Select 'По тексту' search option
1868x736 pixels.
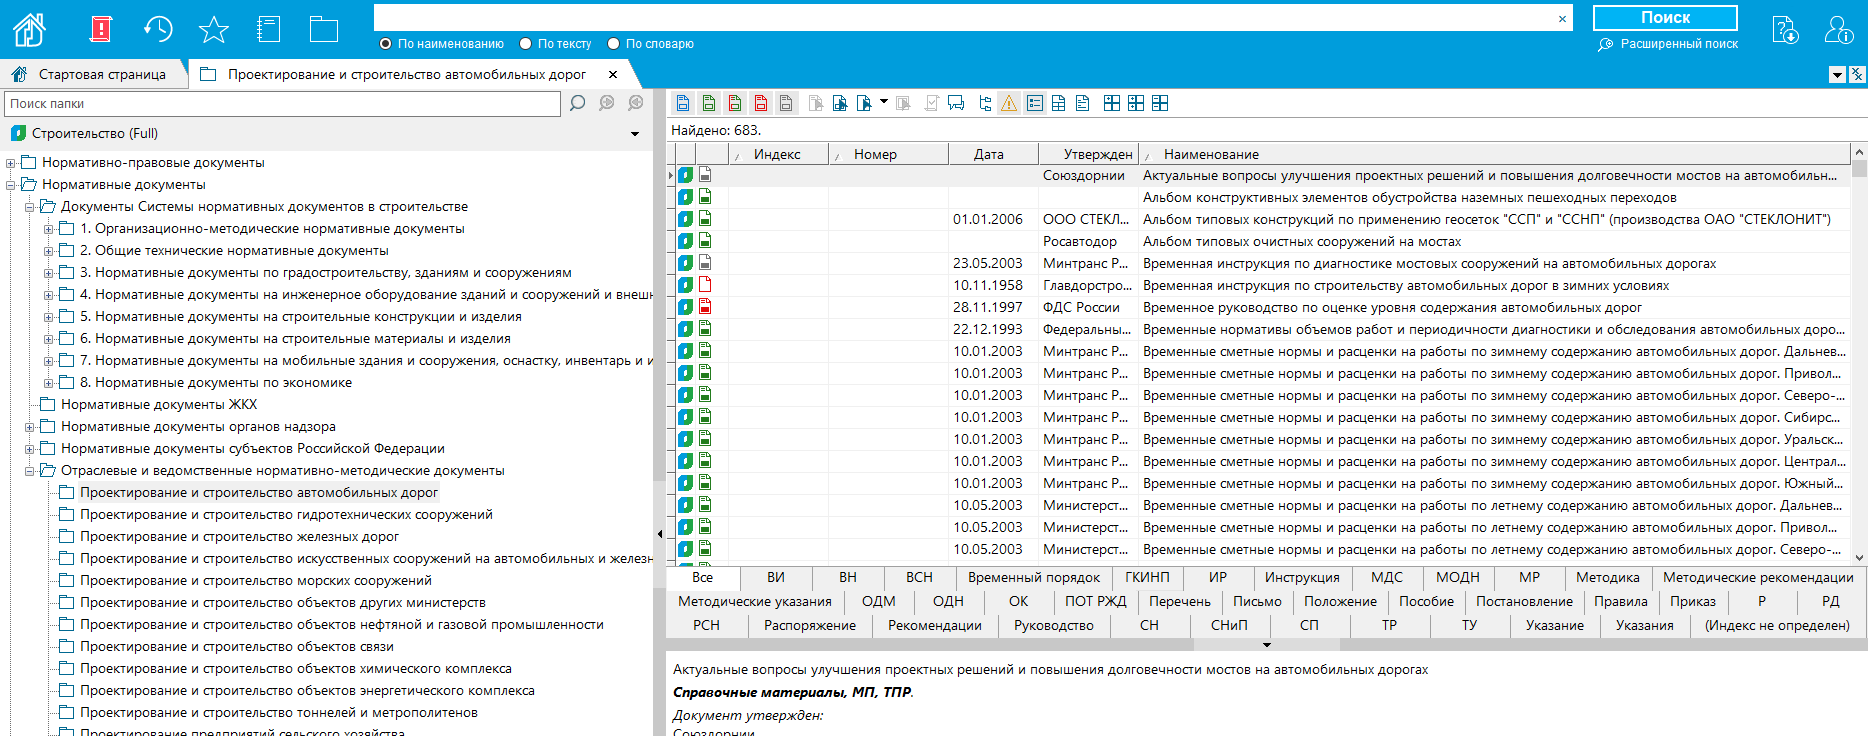pos(526,44)
